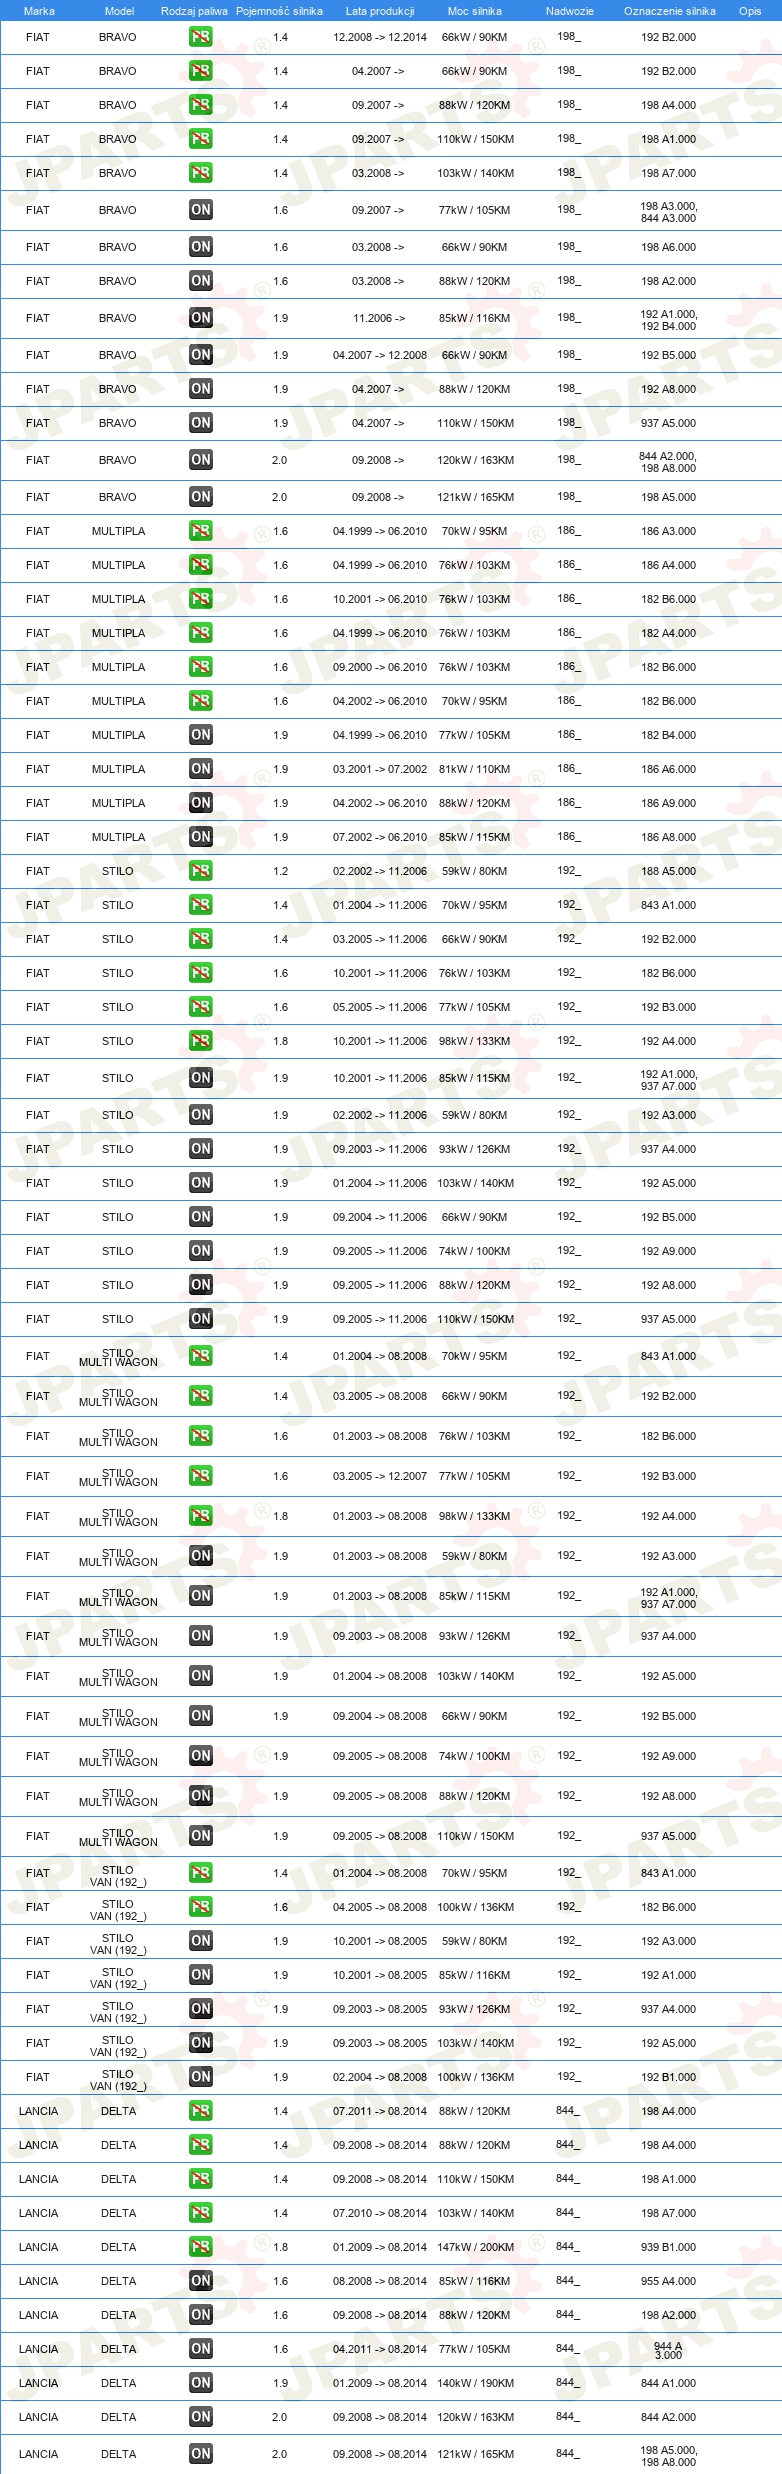The height and width of the screenshot is (2474, 782).
Task: Select the '140kW / 190KM' power cell
Action: 475,2383
